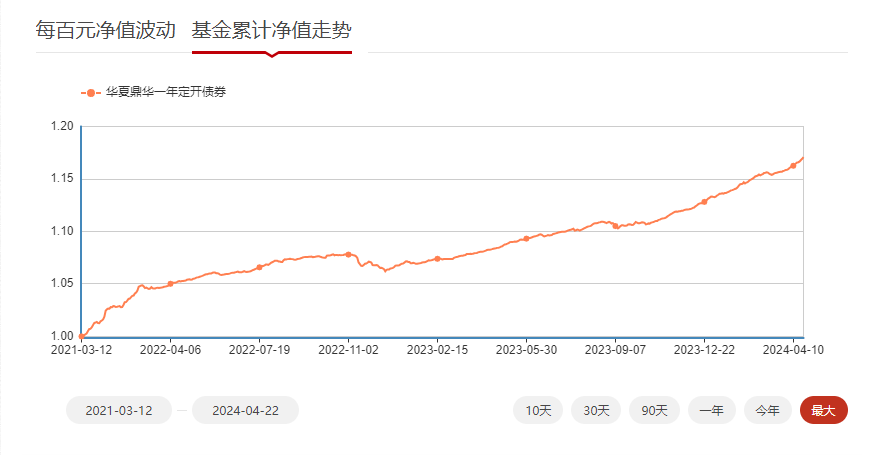Viewport: 872px width, 455px height.
Task: Click the data marker at 2023-12-22
Action: (704, 202)
